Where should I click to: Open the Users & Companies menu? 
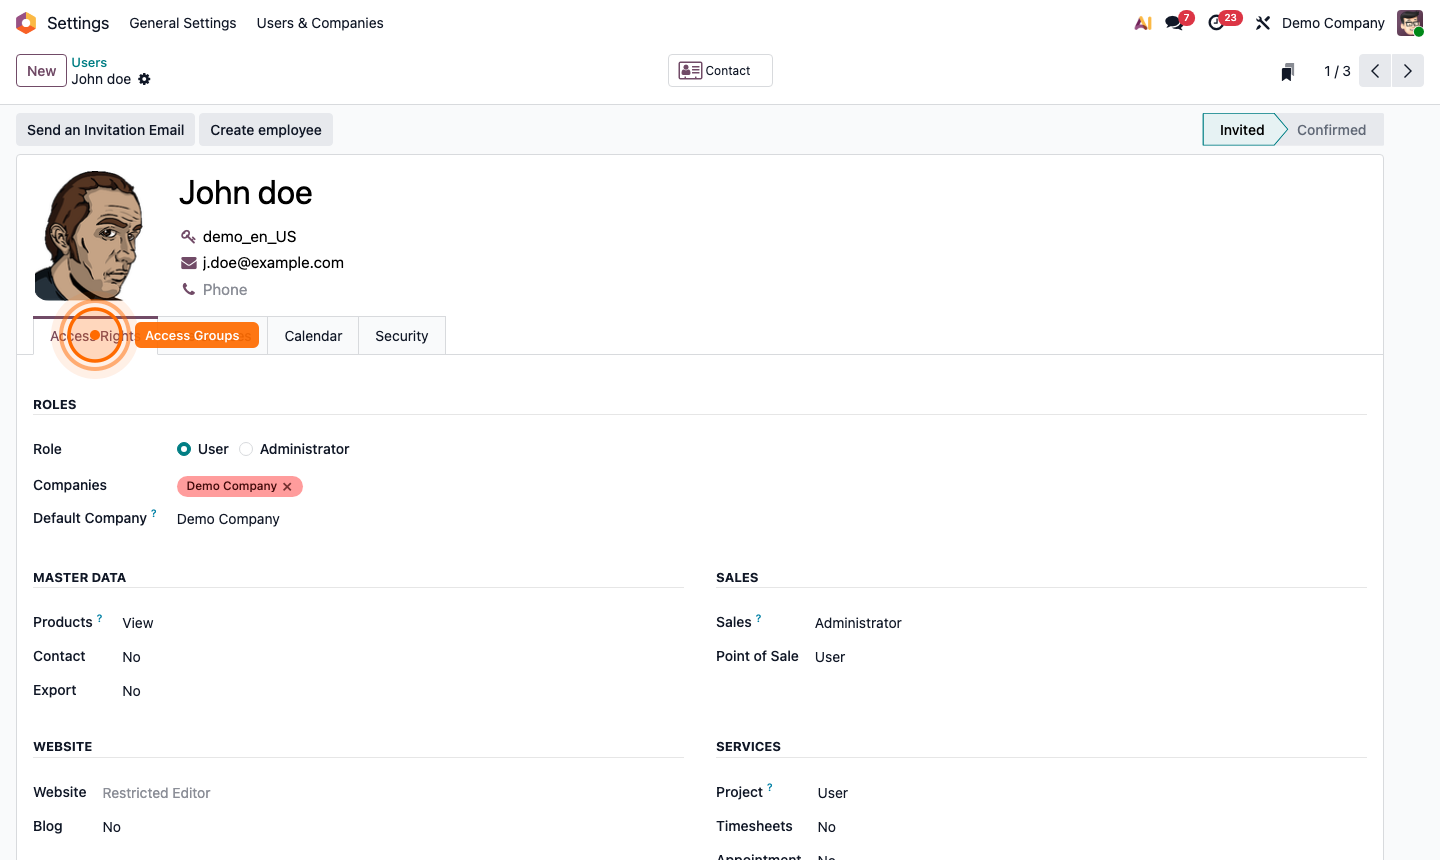point(319,22)
